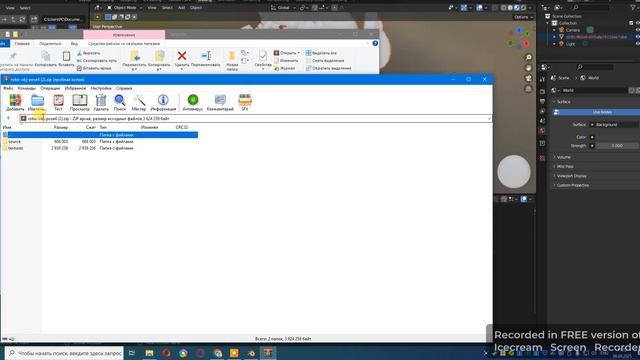Click the Вставить clipboard icon in Explorer ribbon
Viewport: 640px width, 360px height.
click(66, 56)
